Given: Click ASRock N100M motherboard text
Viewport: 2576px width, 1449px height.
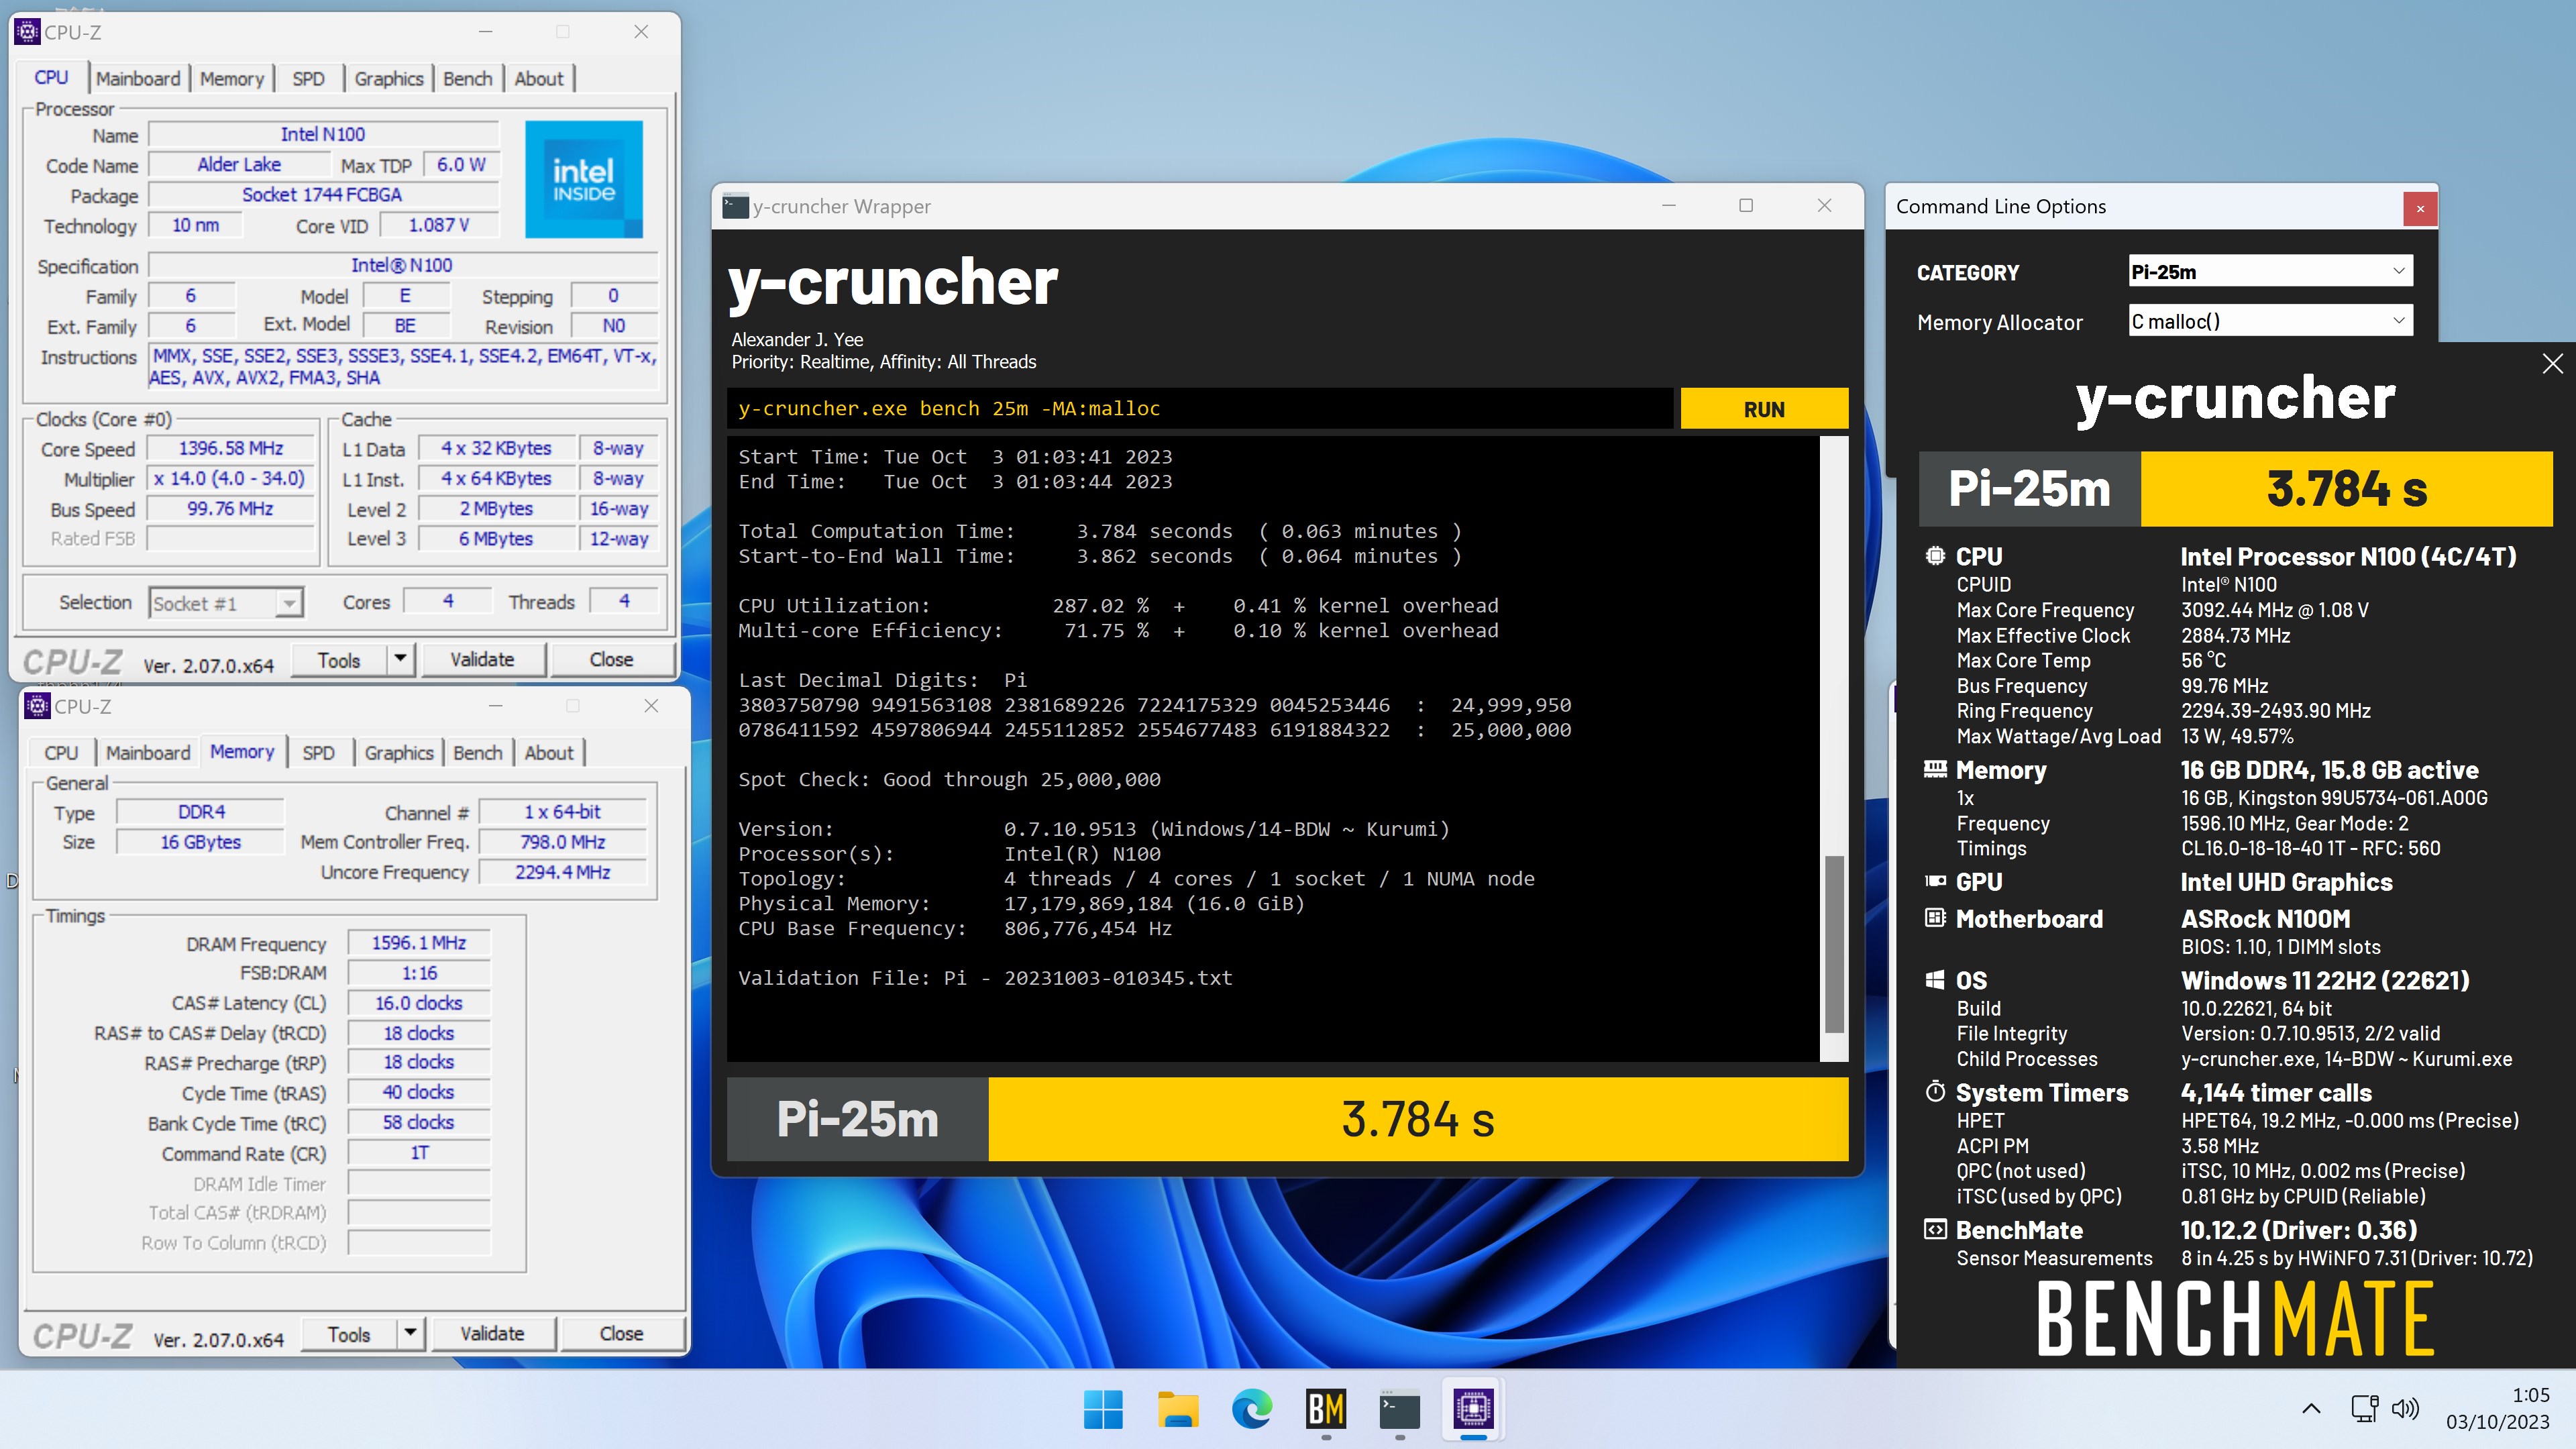Looking at the screenshot, I should coord(2265,918).
